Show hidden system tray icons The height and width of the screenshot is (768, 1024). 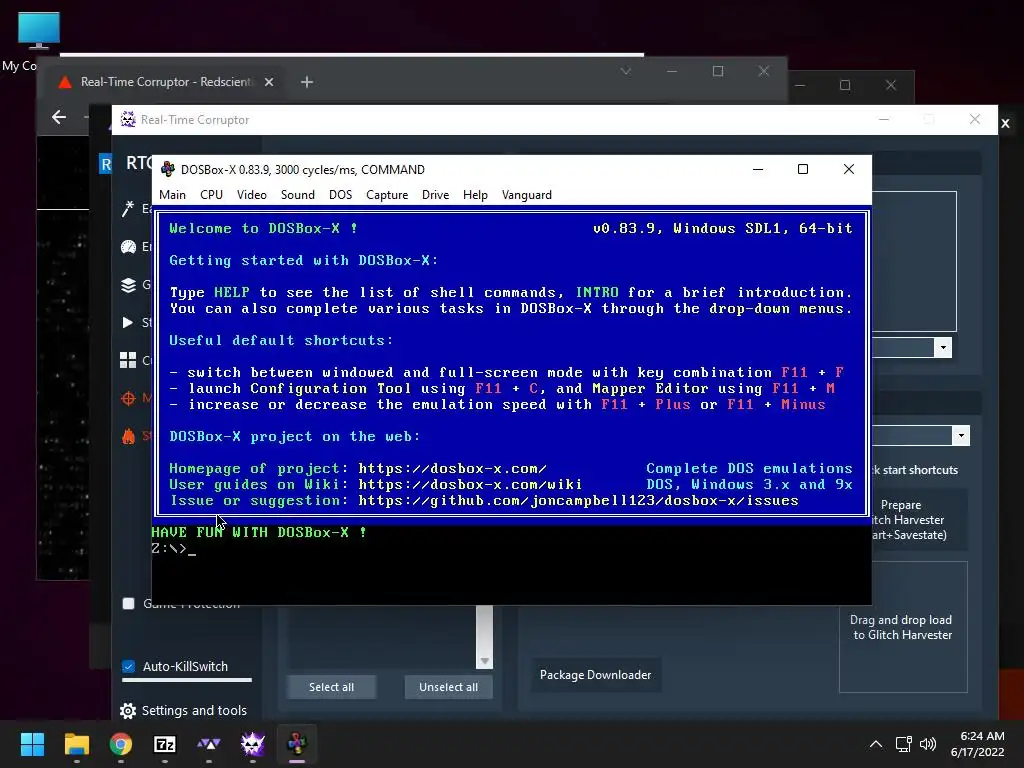point(876,744)
